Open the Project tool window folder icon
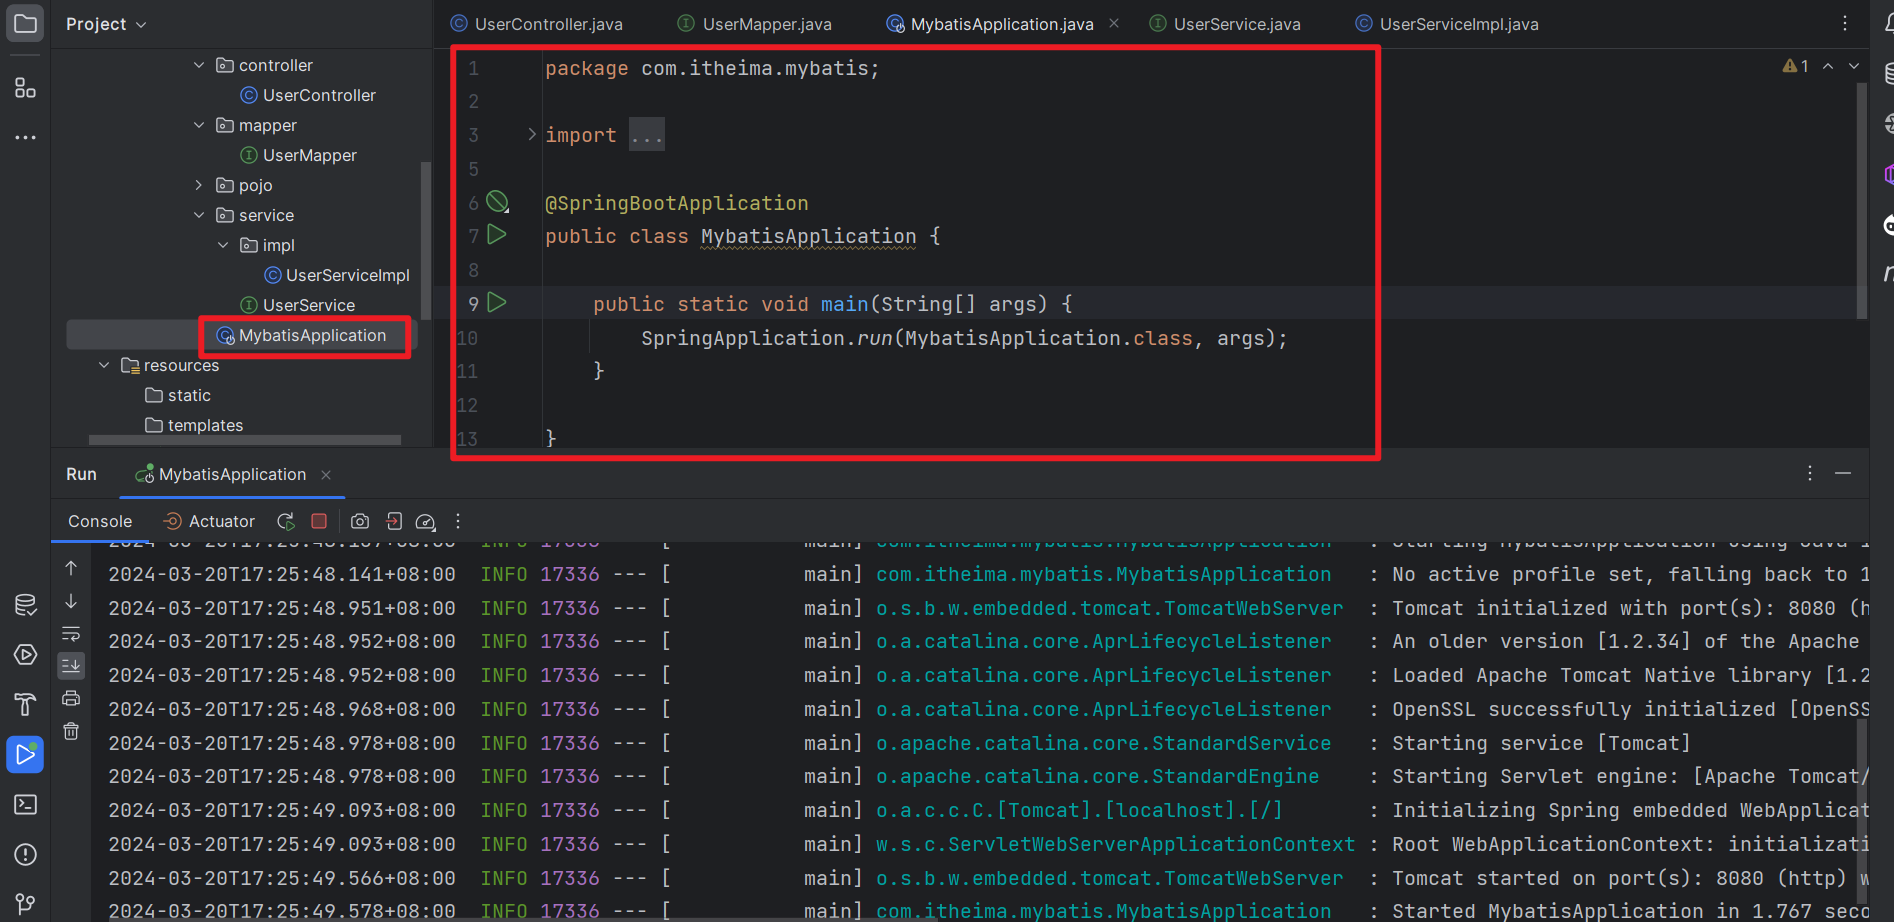 [25, 23]
